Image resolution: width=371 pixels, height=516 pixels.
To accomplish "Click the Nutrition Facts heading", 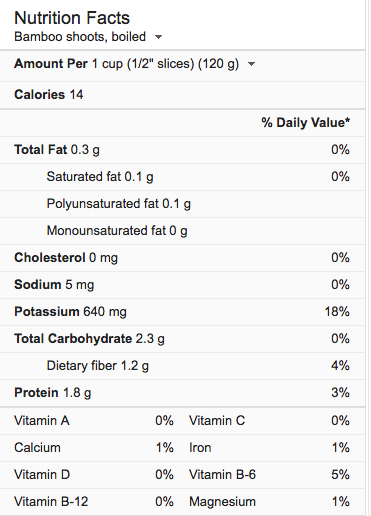I will click(x=72, y=18).
